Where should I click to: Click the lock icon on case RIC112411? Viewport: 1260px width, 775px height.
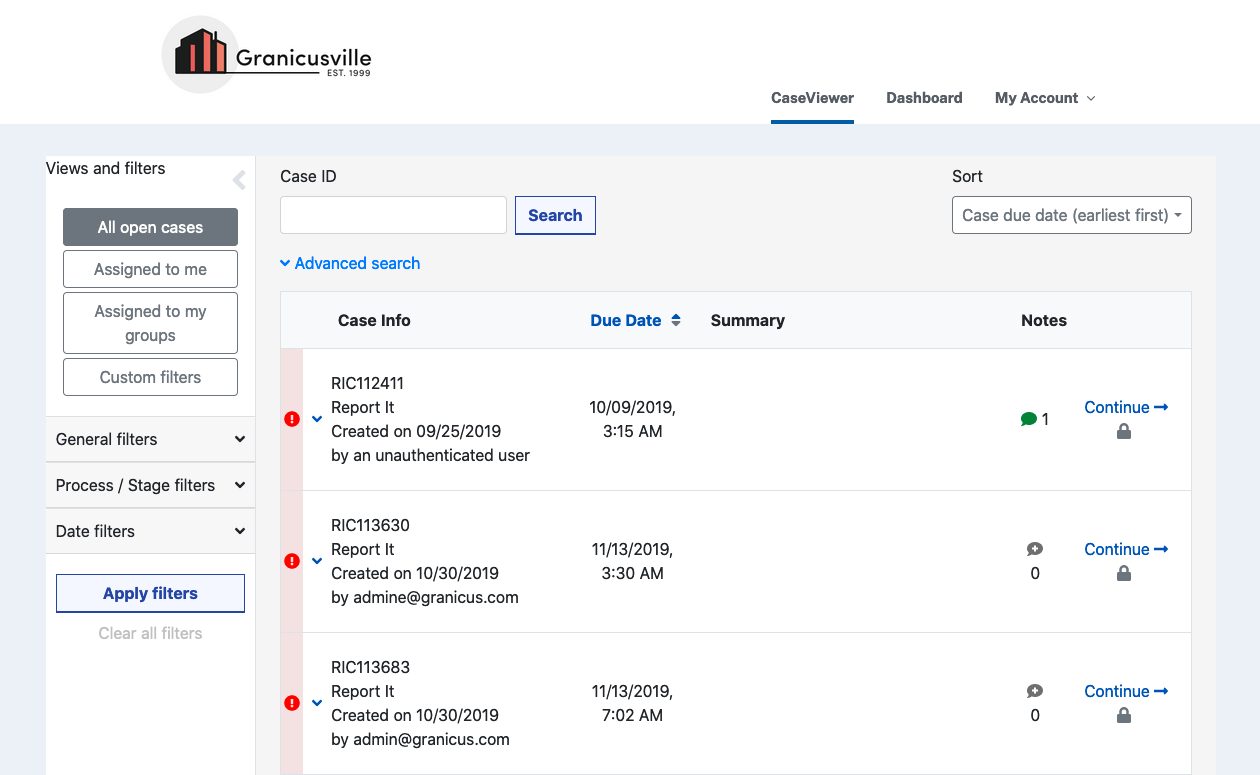(1124, 431)
